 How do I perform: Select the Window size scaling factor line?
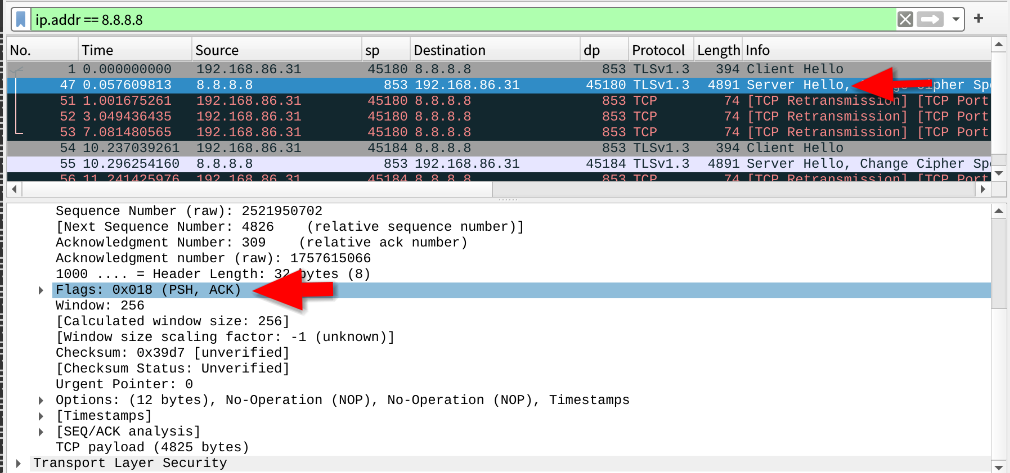pos(225,337)
